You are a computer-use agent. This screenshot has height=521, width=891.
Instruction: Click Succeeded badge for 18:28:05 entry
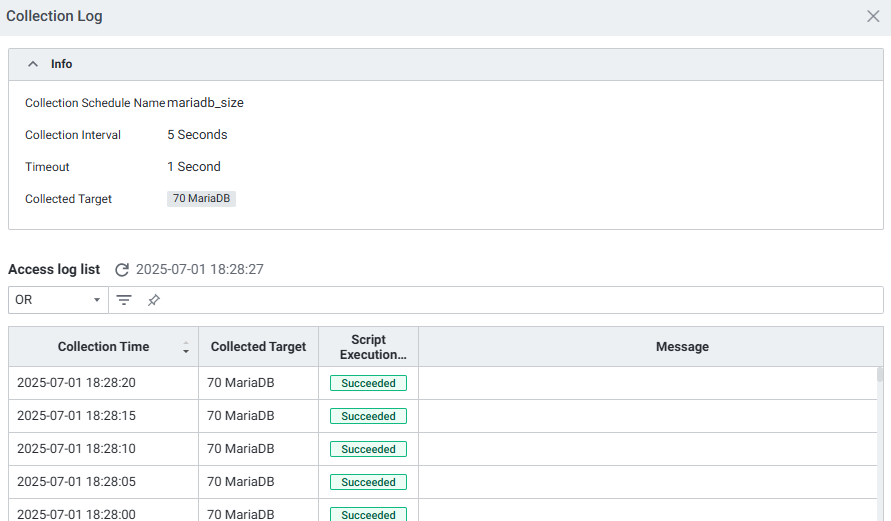tap(368, 482)
